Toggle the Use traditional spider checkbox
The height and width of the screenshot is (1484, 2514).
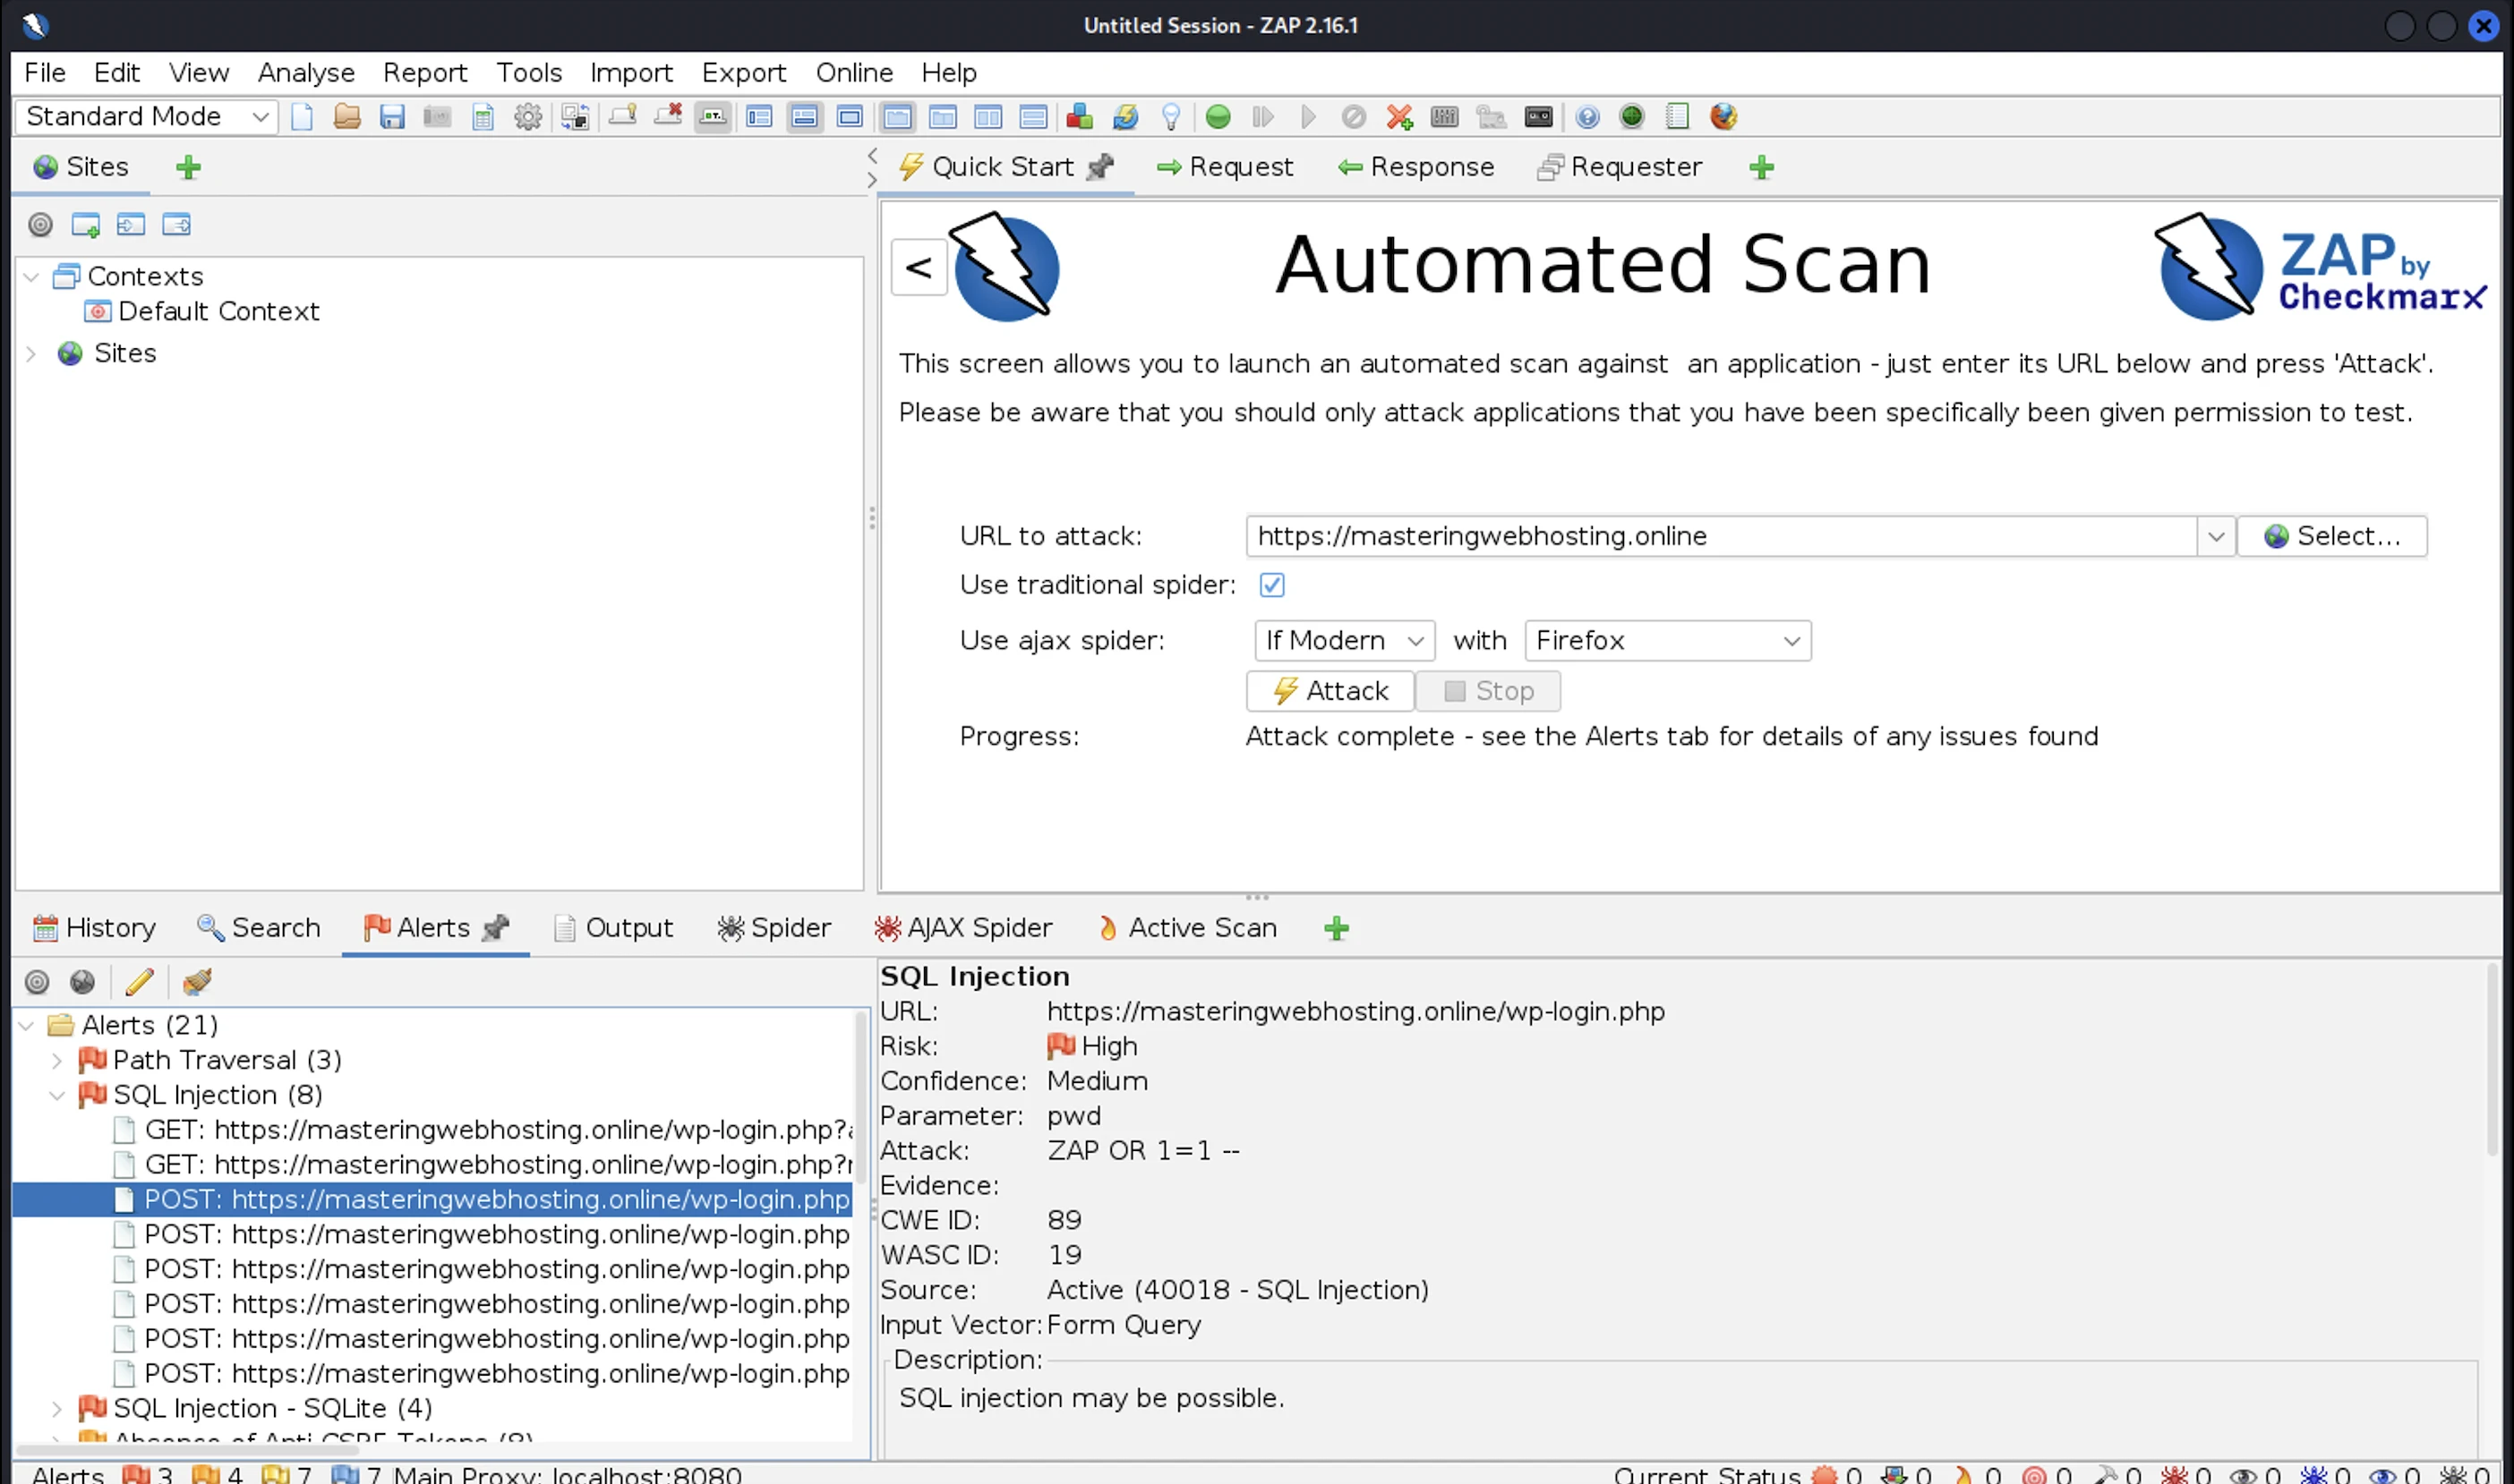1271,585
